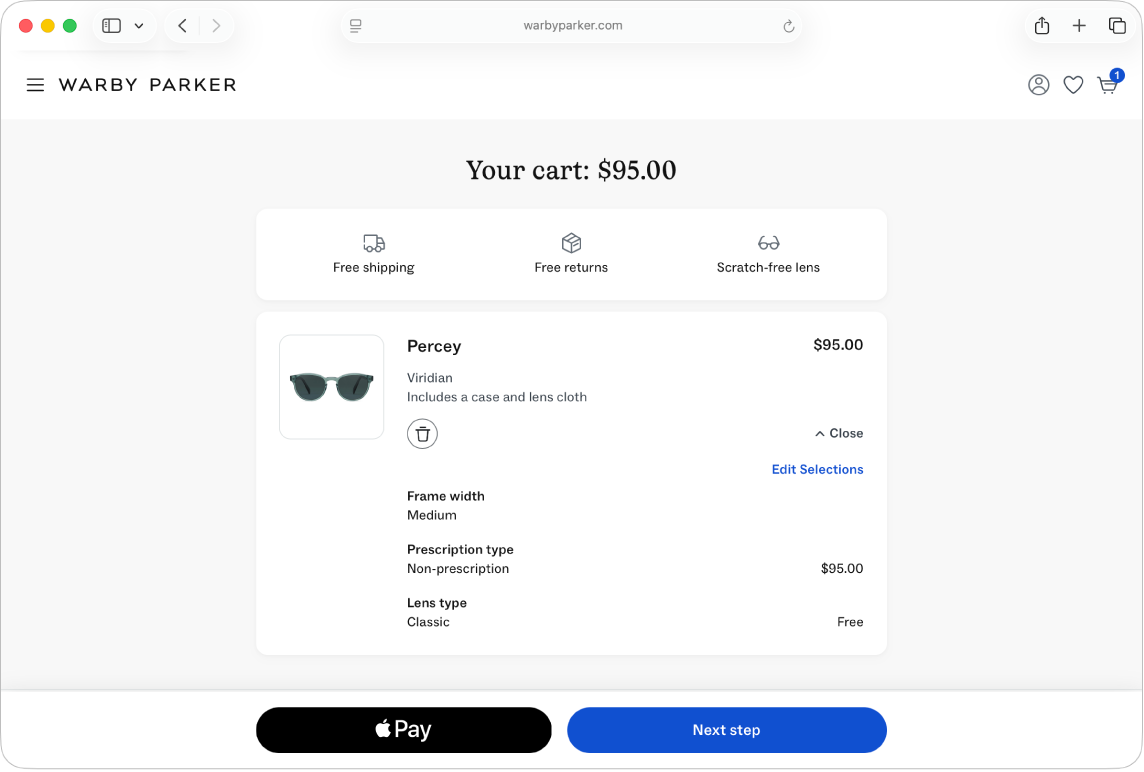Check out with Apple Pay
The width and height of the screenshot is (1144, 772).
click(403, 730)
